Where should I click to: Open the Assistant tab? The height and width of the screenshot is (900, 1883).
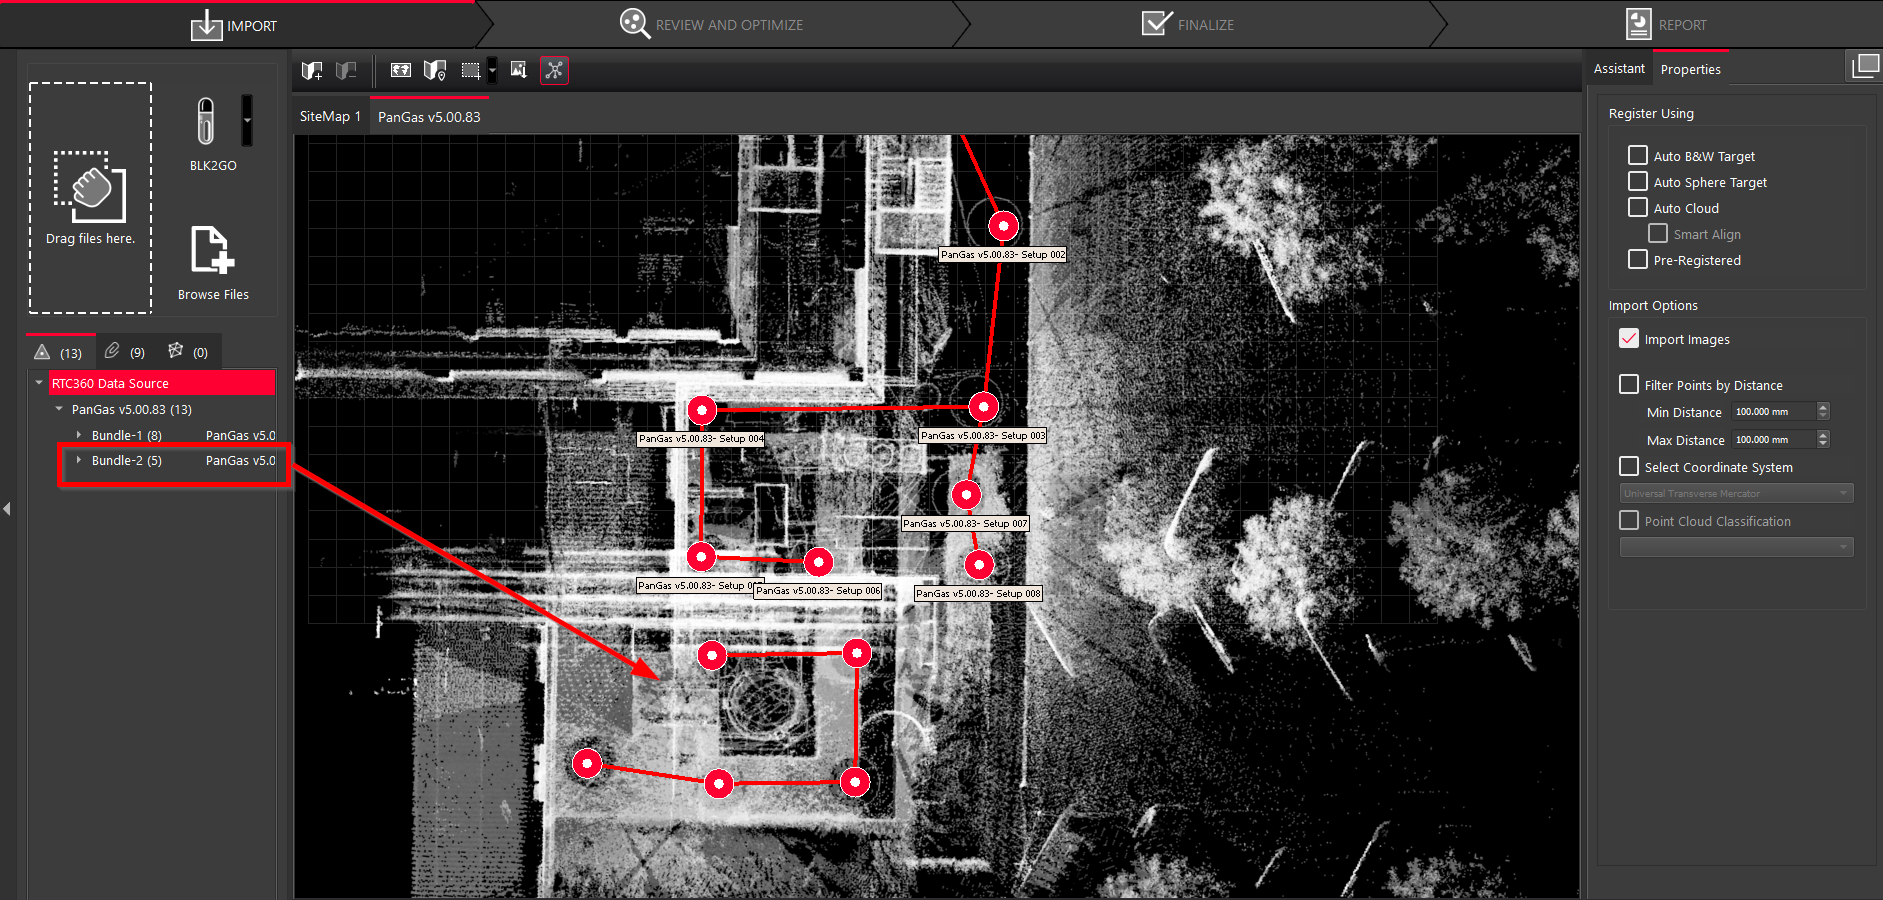[x=1618, y=69]
